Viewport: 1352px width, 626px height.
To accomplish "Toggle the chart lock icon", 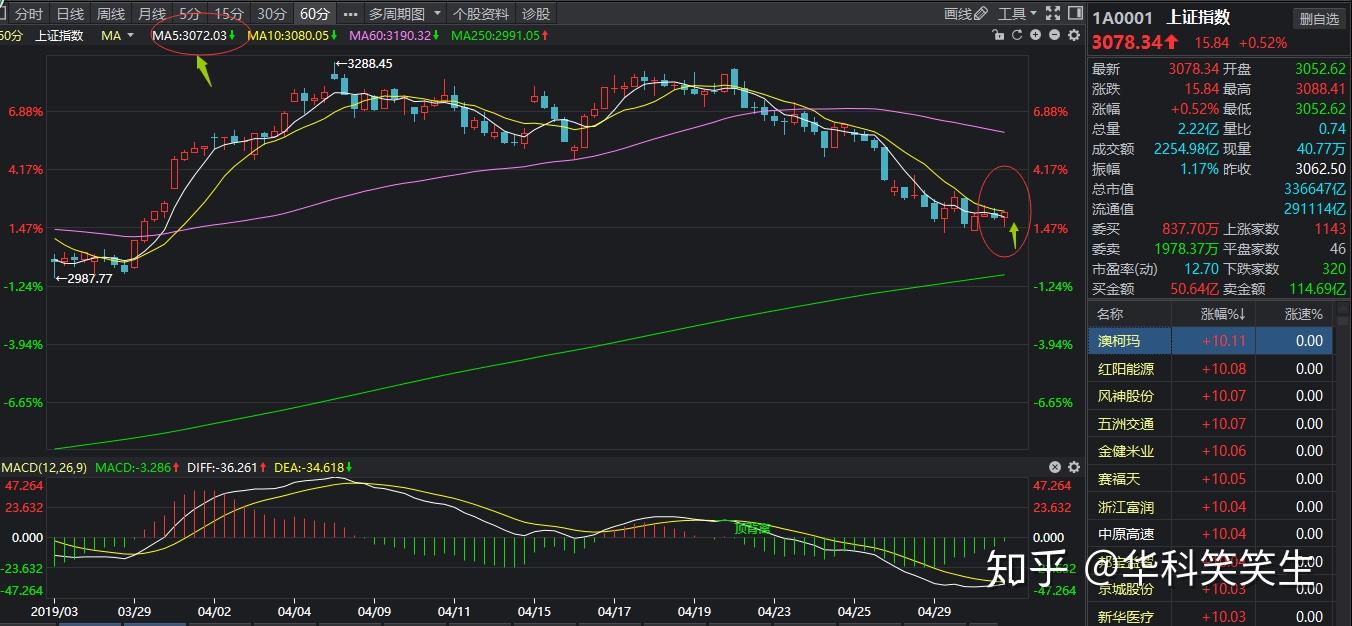I will click(x=997, y=35).
